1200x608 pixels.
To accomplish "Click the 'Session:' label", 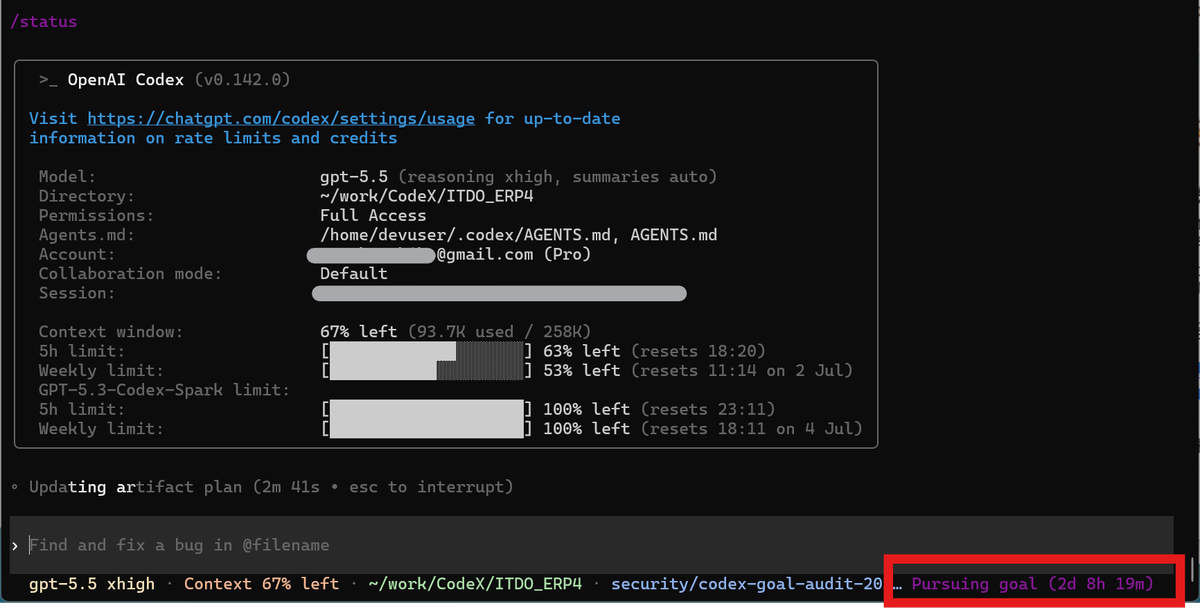I will tap(78, 293).
